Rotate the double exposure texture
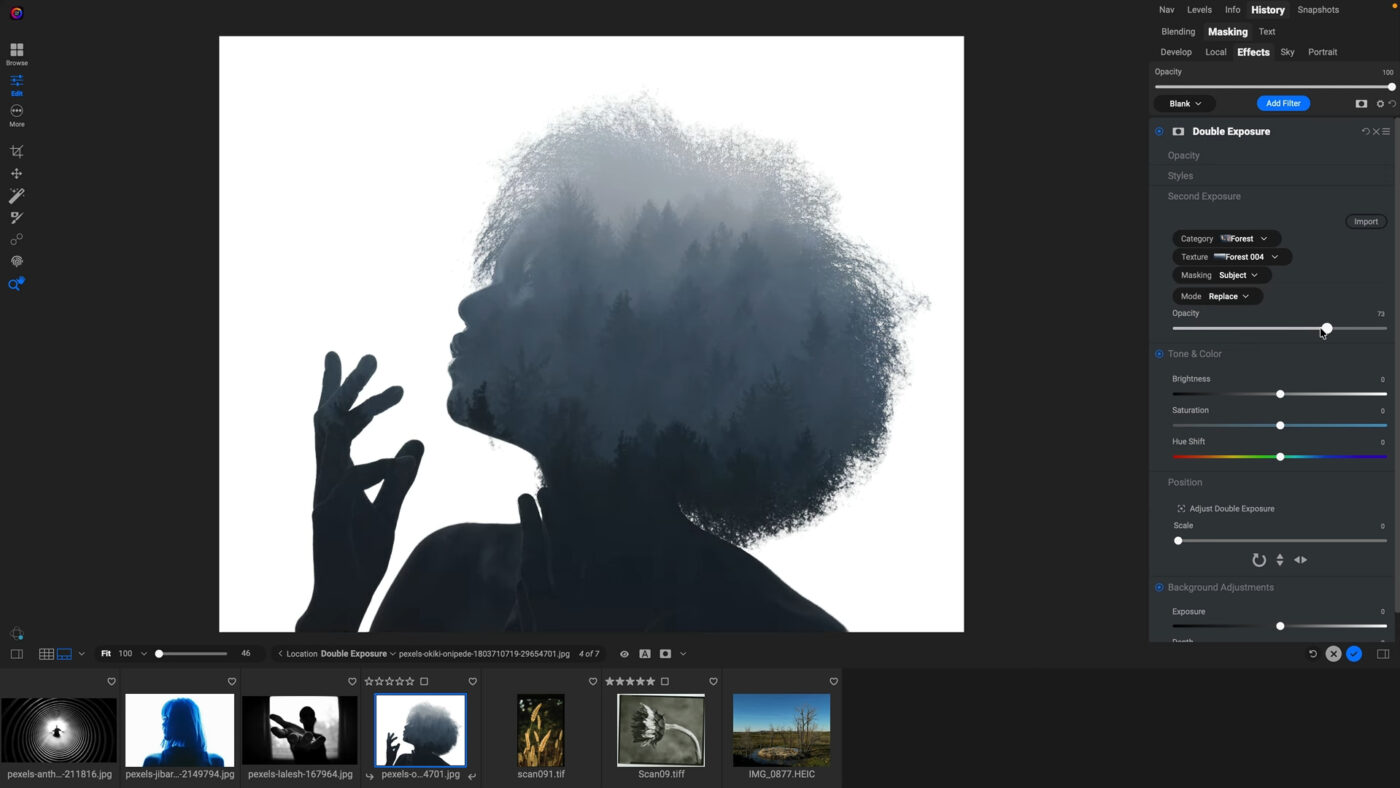The width and height of the screenshot is (1400, 788). pyautogui.click(x=1259, y=560)
